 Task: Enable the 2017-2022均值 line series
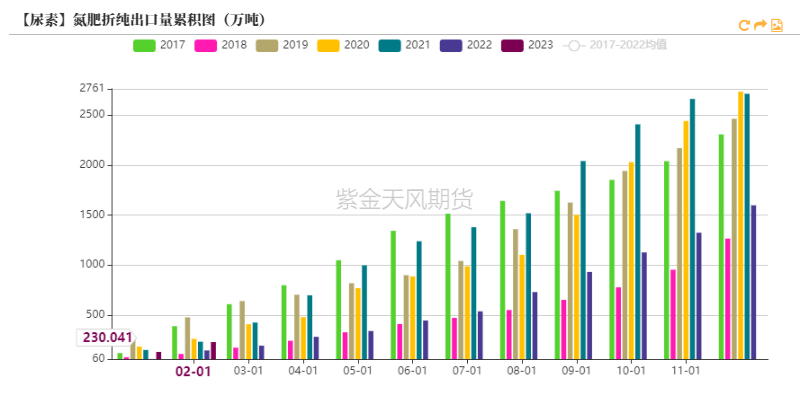(614, 45)
